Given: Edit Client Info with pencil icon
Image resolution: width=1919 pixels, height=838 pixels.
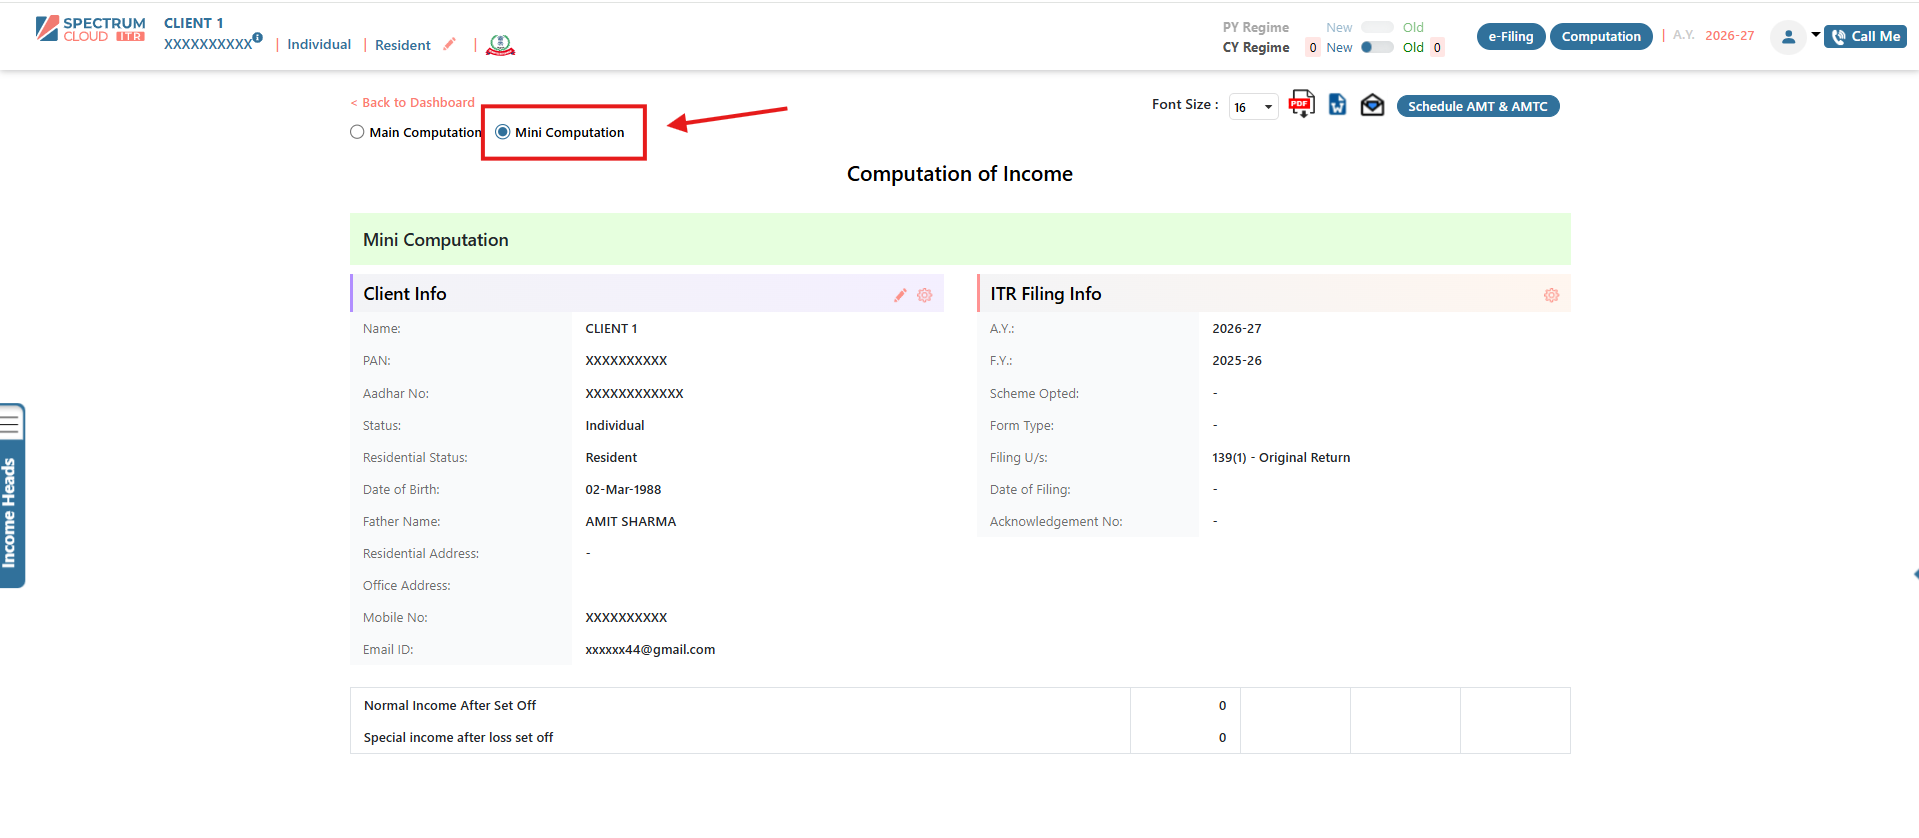Looking at the screenshot, I should tap(900, 295).
